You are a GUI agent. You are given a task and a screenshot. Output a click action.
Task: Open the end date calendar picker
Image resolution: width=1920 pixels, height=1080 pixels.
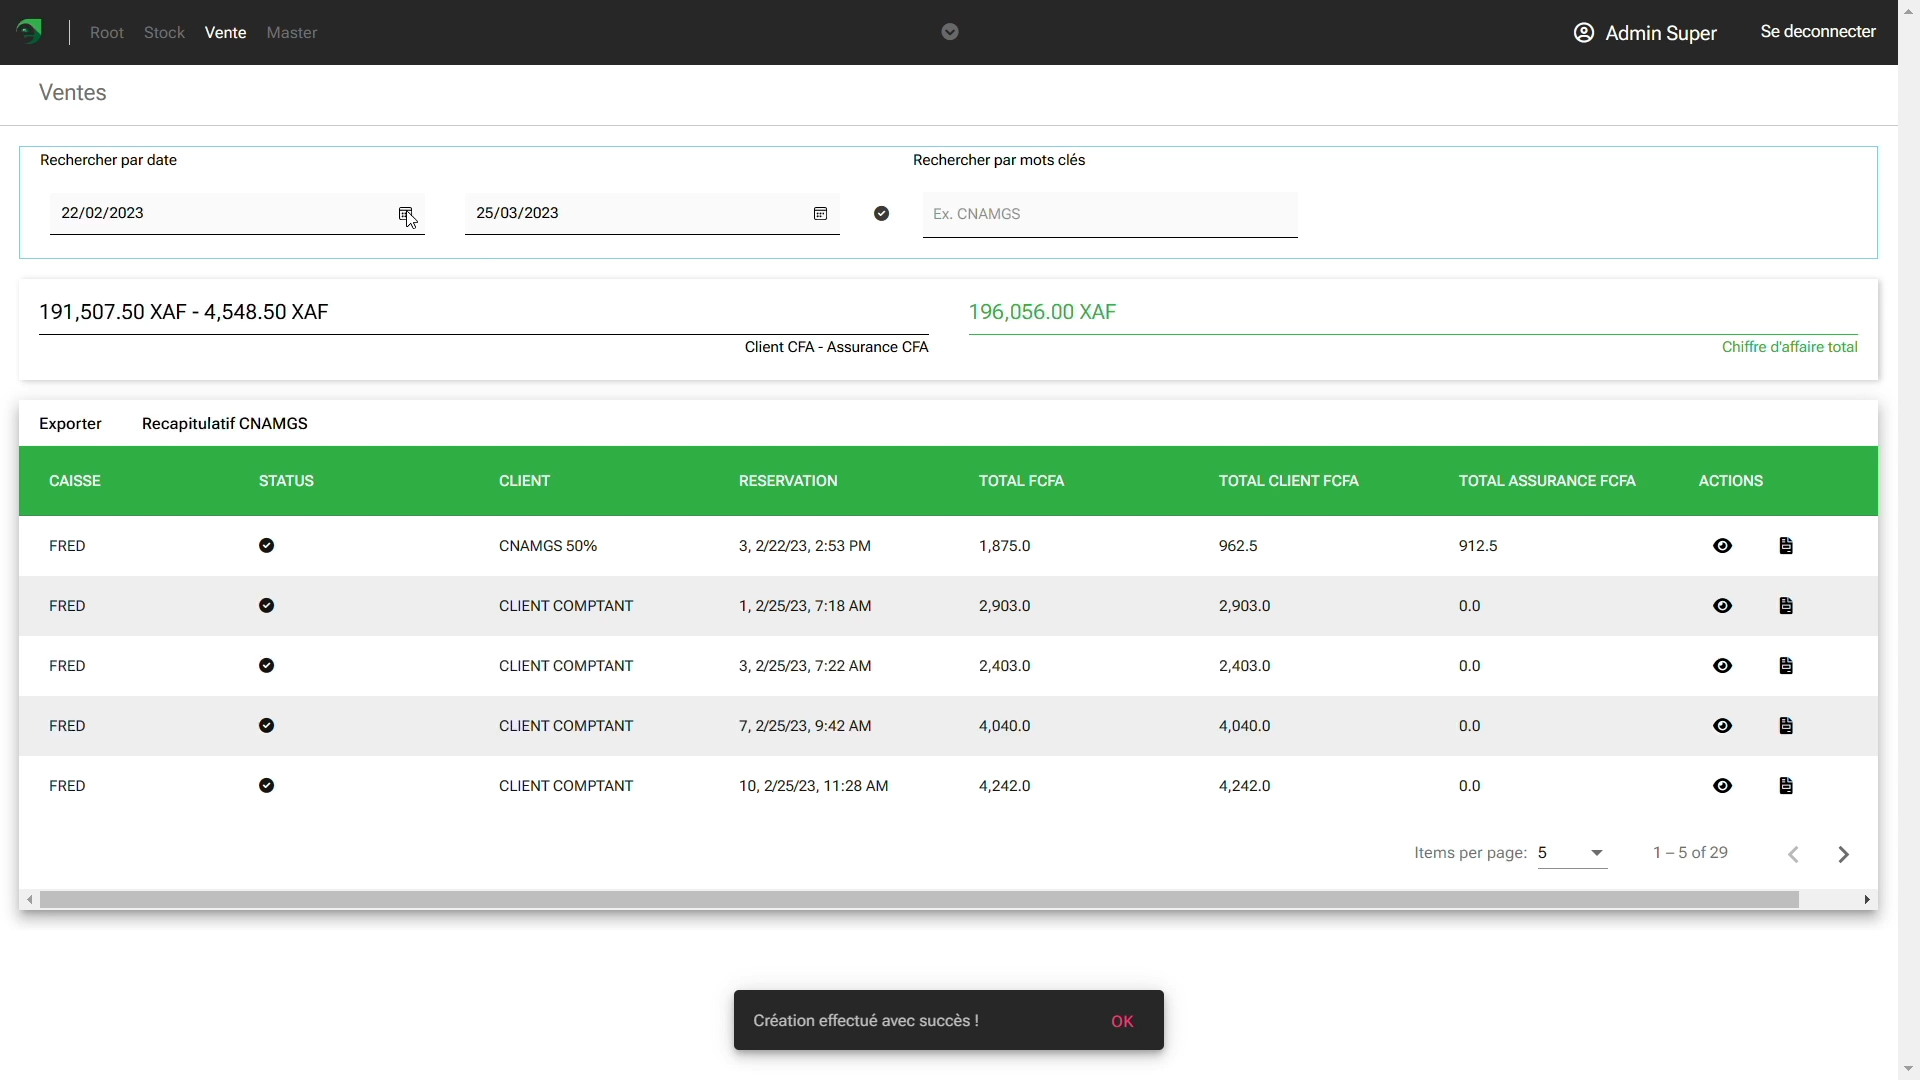pos(821,214)
